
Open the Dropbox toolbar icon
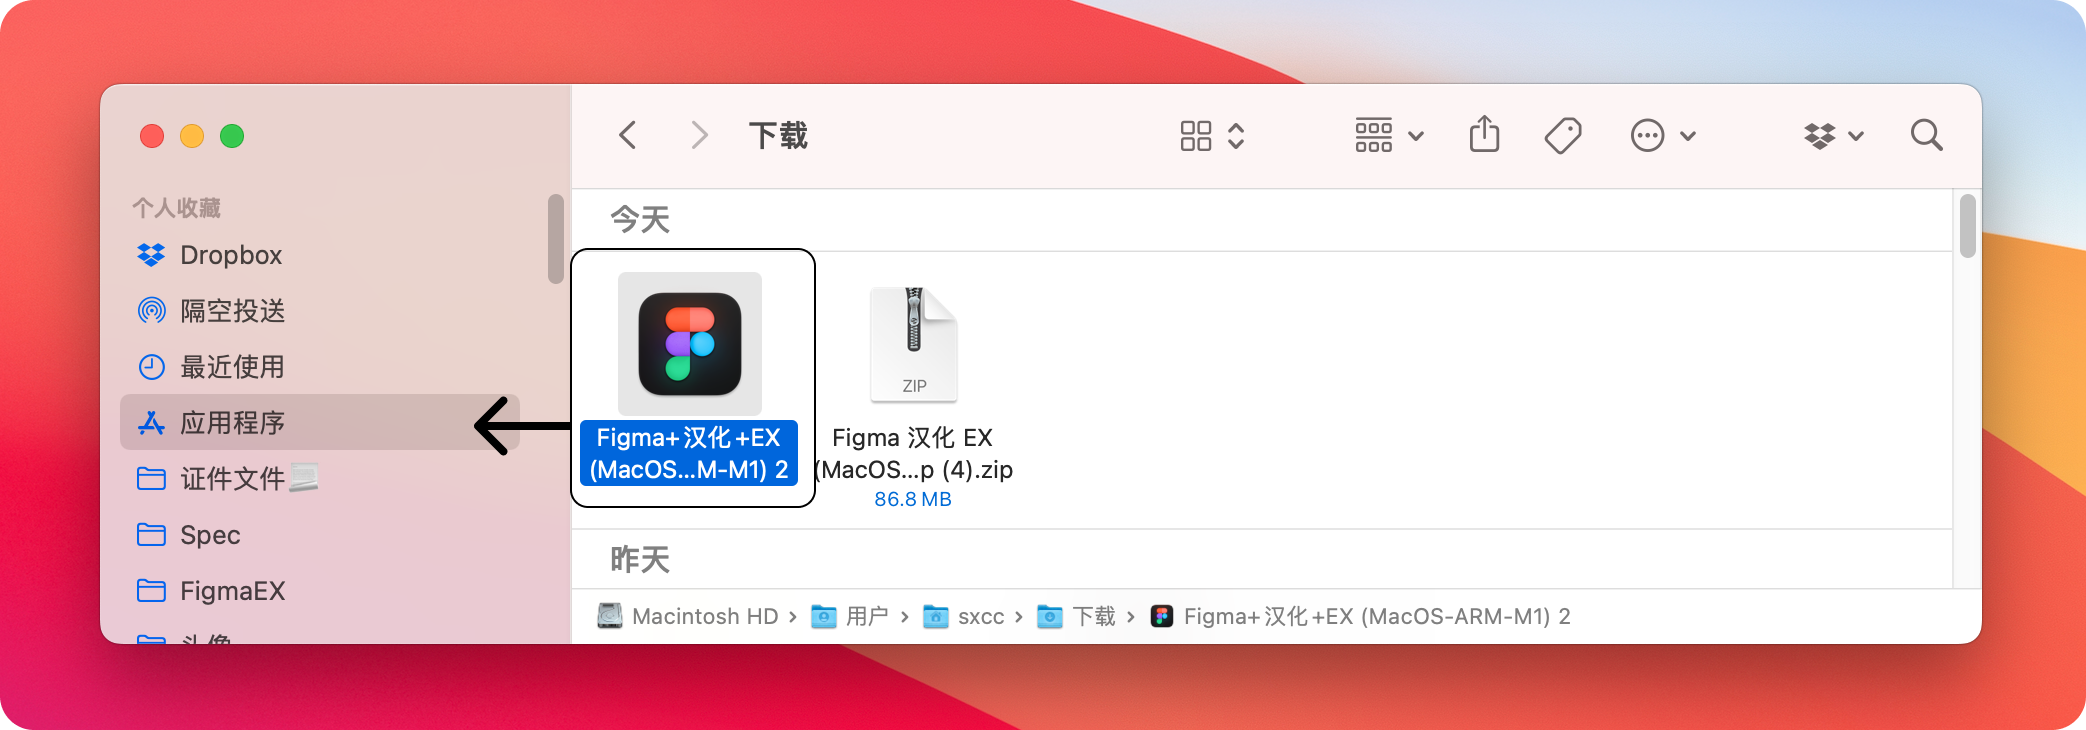pos(1820,135)
